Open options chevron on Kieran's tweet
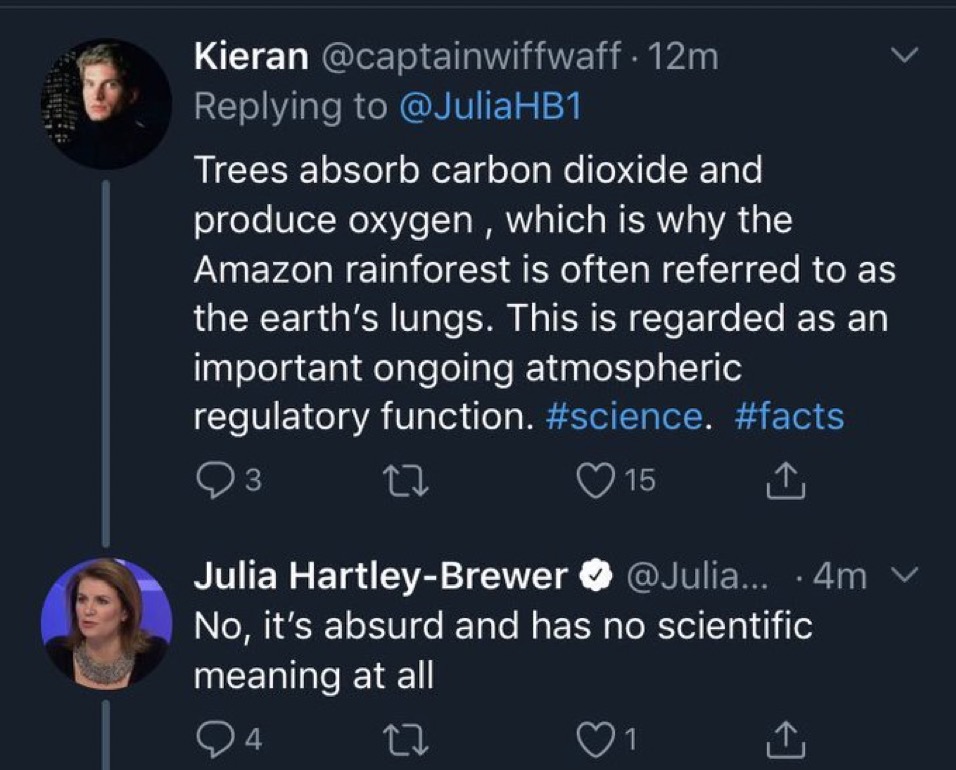 point(904,57)
